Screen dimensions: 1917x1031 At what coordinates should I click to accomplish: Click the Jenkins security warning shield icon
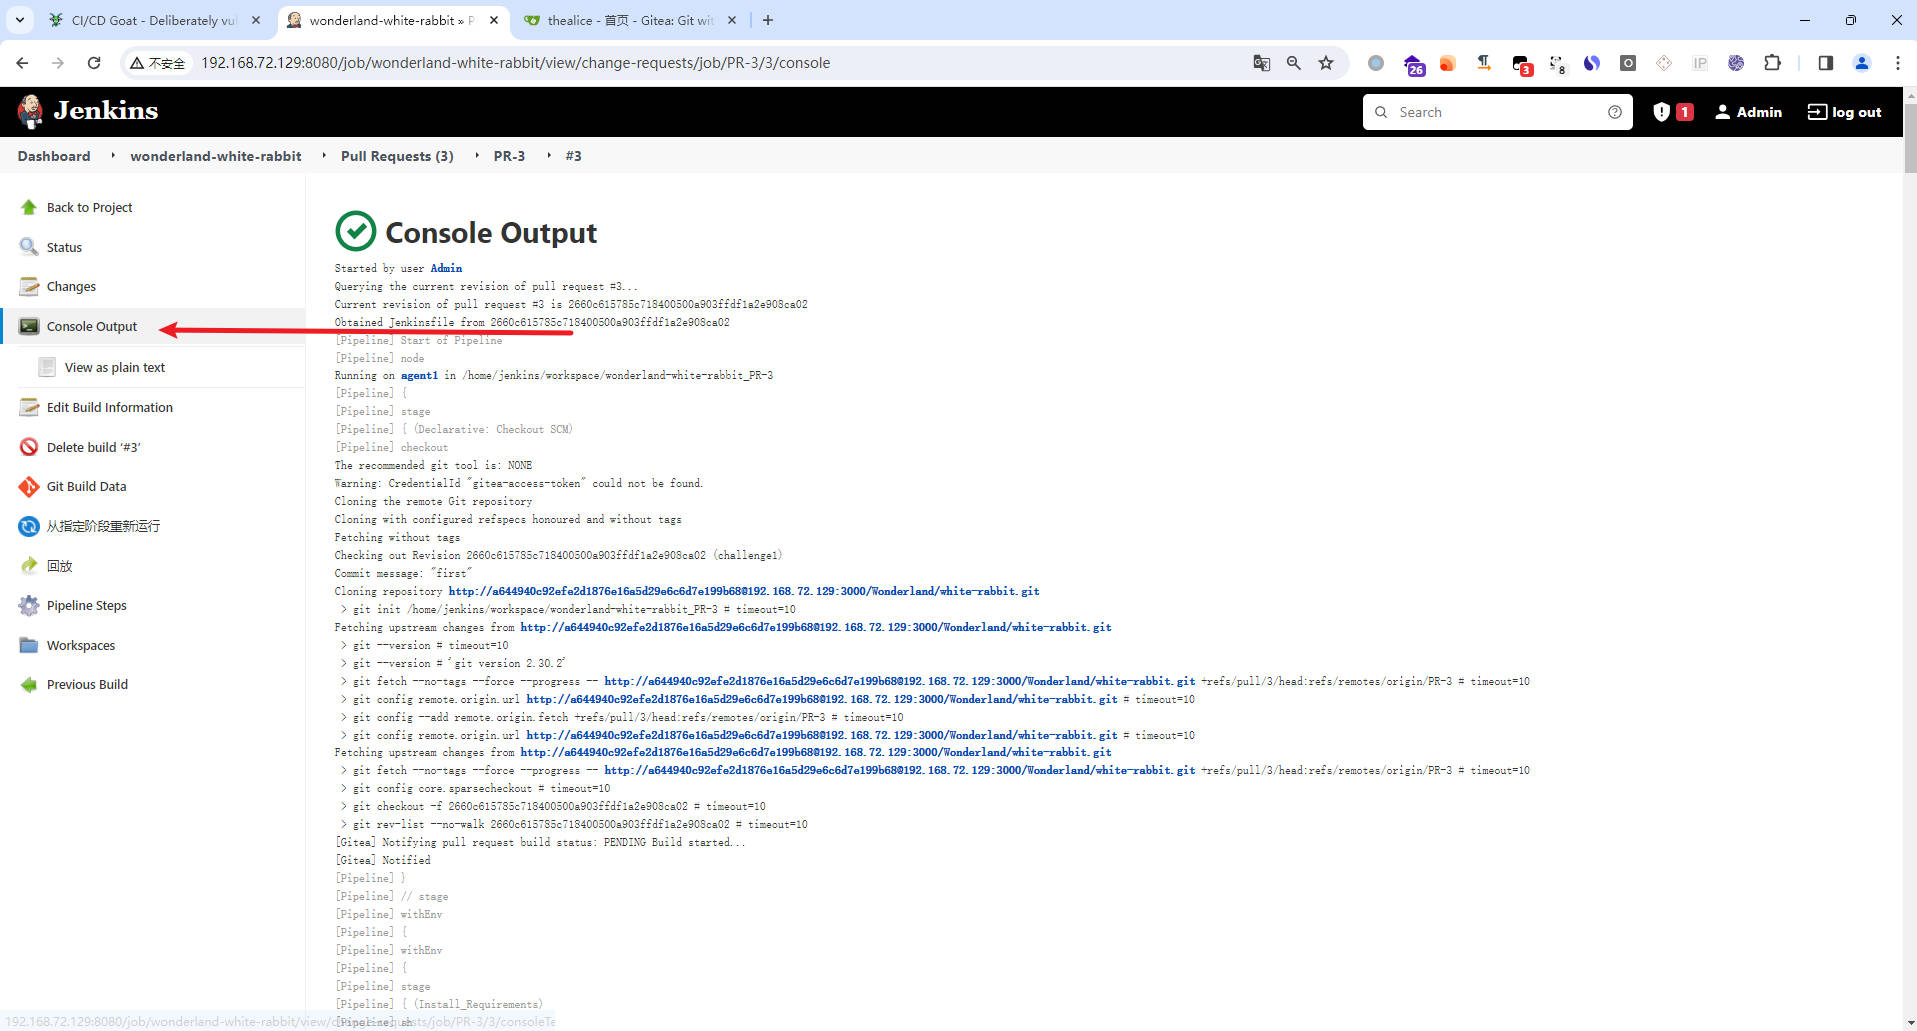pos(1662,112)
